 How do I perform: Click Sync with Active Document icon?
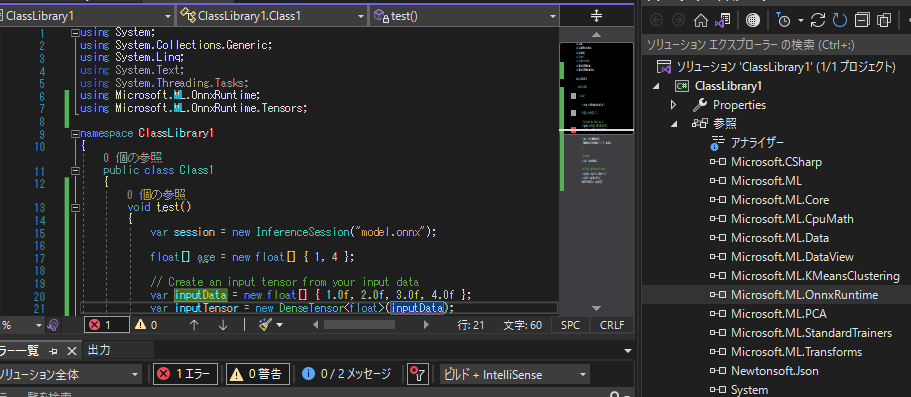coord(817,20)
